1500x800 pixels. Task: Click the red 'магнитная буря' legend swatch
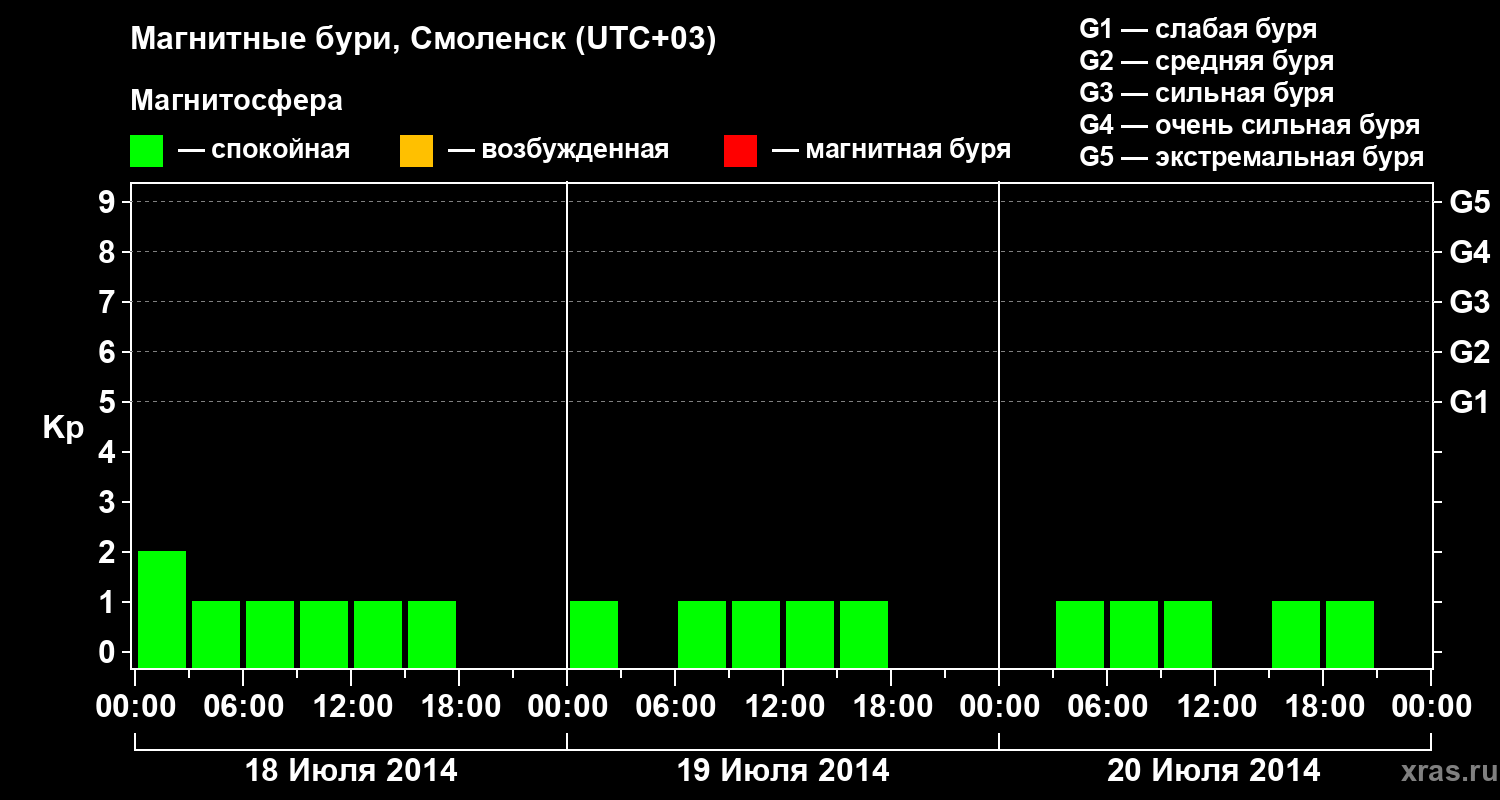pyautogui.click(x=740, y=151)
